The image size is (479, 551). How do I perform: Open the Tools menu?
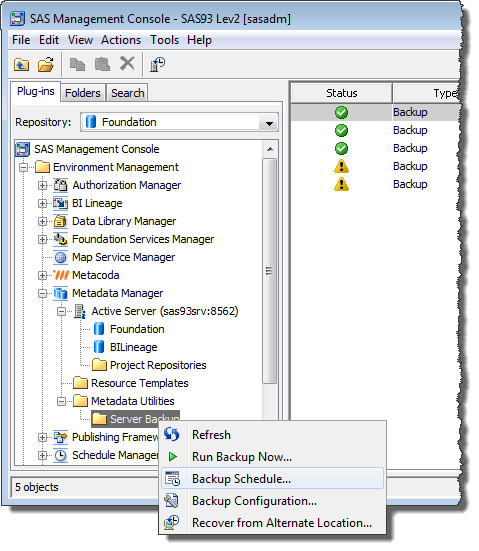click(164, 40)
